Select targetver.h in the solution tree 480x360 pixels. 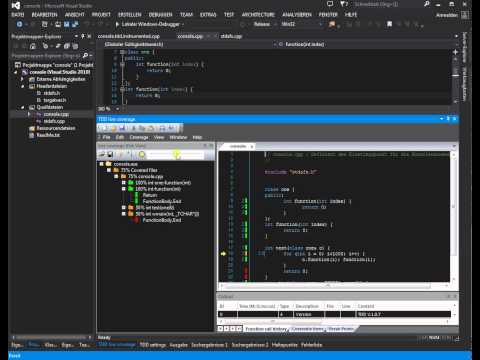(x=54, y=100)
